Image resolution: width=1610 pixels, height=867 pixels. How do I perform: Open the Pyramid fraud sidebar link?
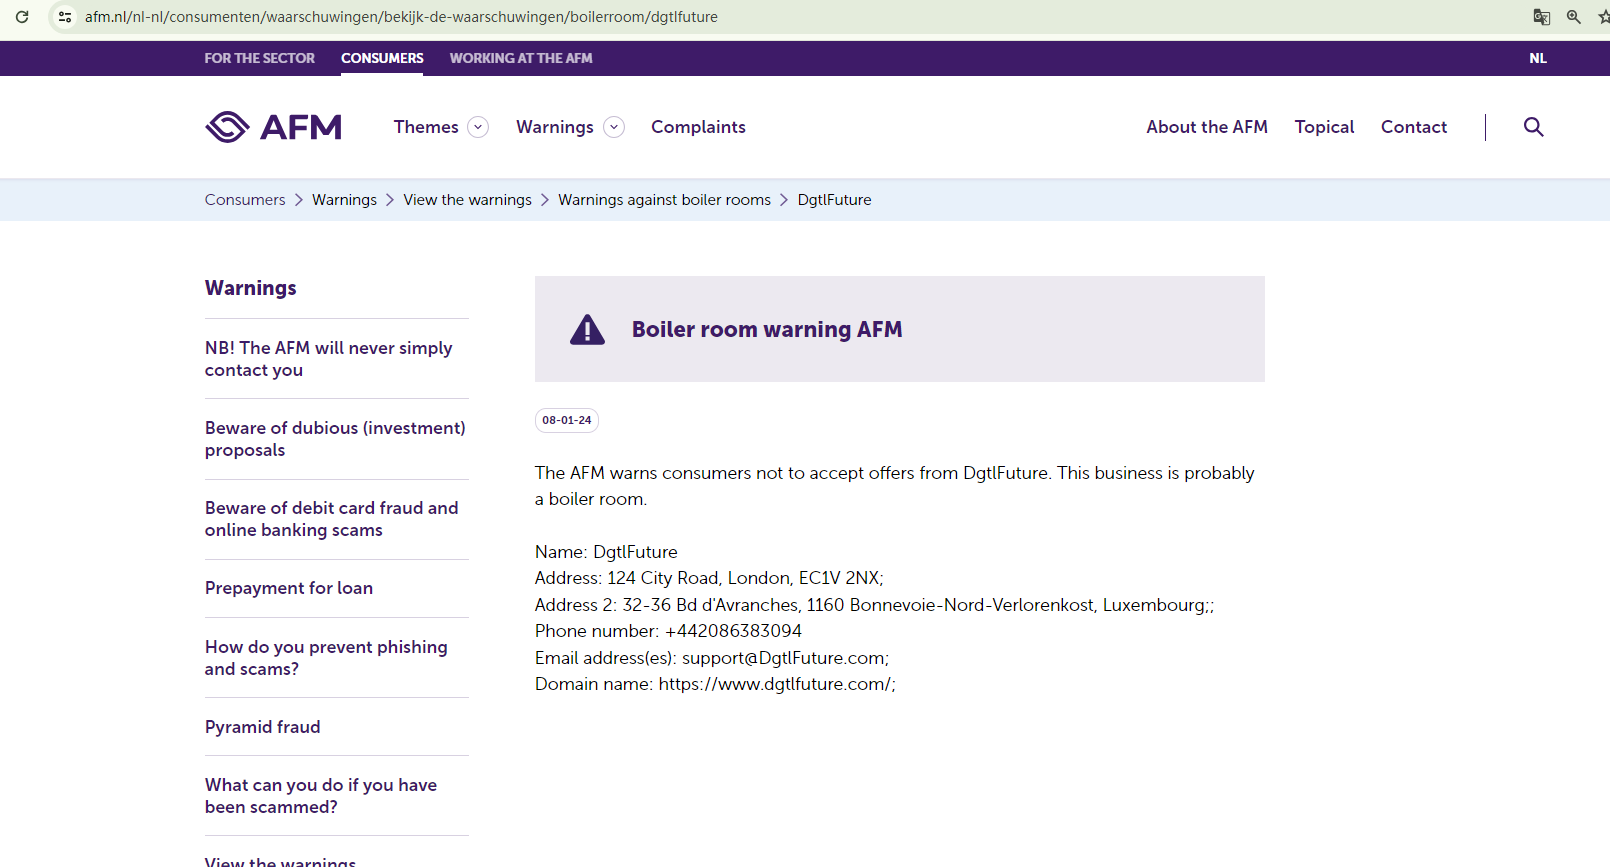pyautogui.click(x=262, y=727)
